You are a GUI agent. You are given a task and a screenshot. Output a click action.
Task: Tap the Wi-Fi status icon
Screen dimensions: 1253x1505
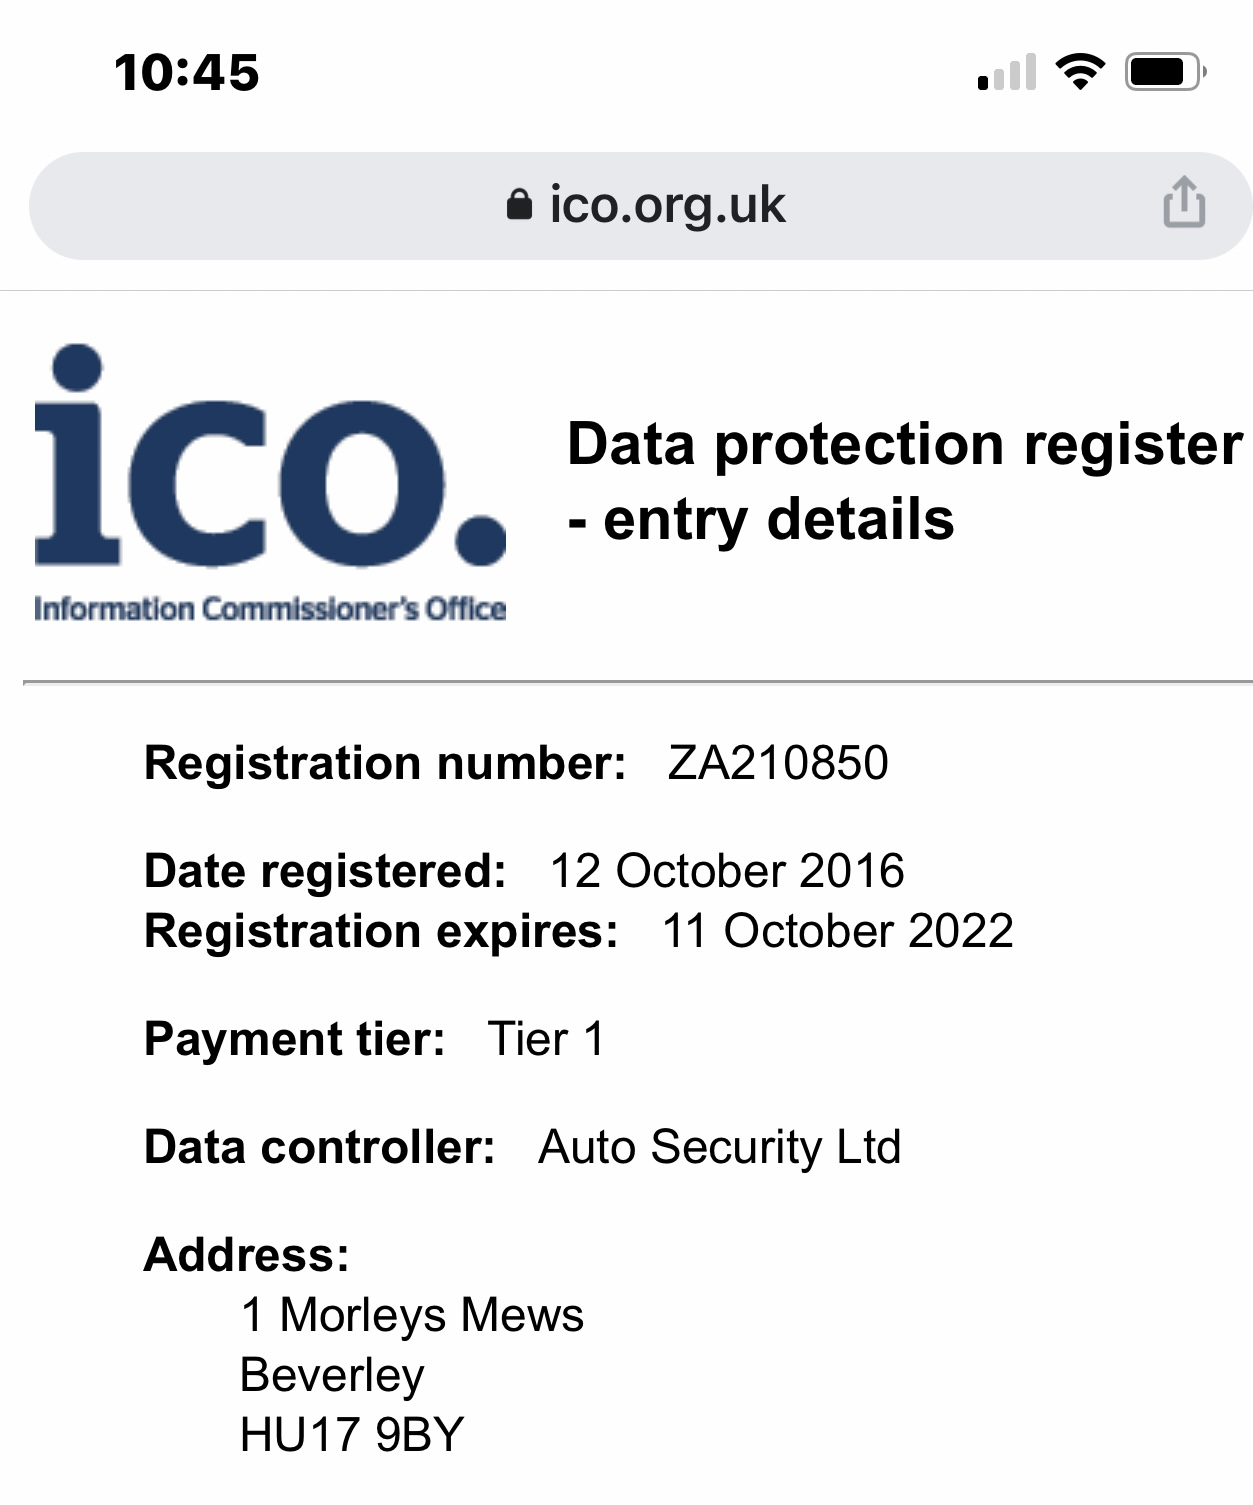pos(1080,72)
